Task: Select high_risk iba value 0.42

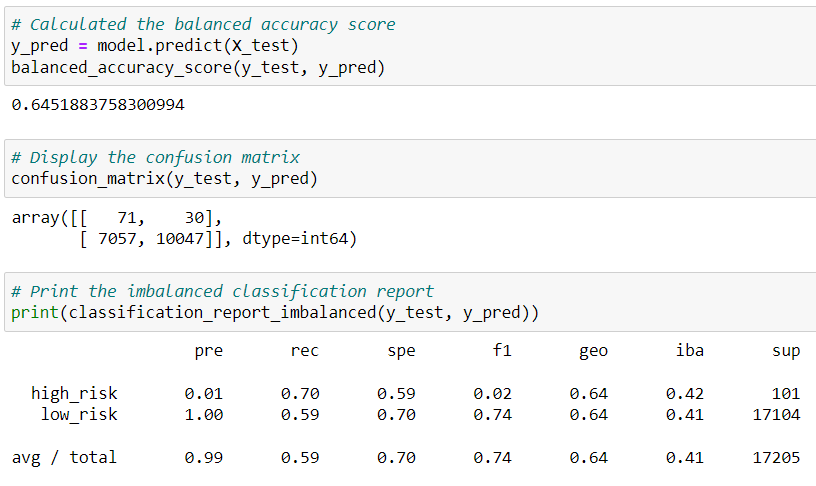Action: coord(685,394)
